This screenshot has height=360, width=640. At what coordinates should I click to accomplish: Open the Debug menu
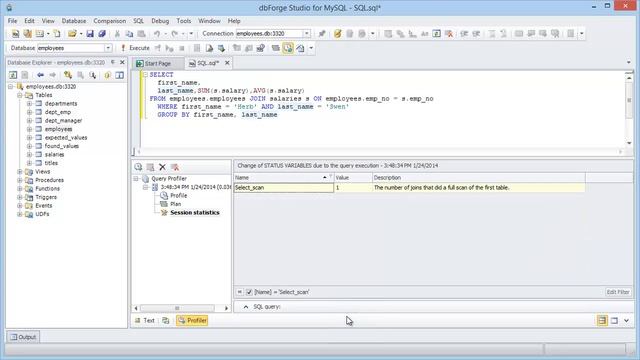[x=160, y=21]
